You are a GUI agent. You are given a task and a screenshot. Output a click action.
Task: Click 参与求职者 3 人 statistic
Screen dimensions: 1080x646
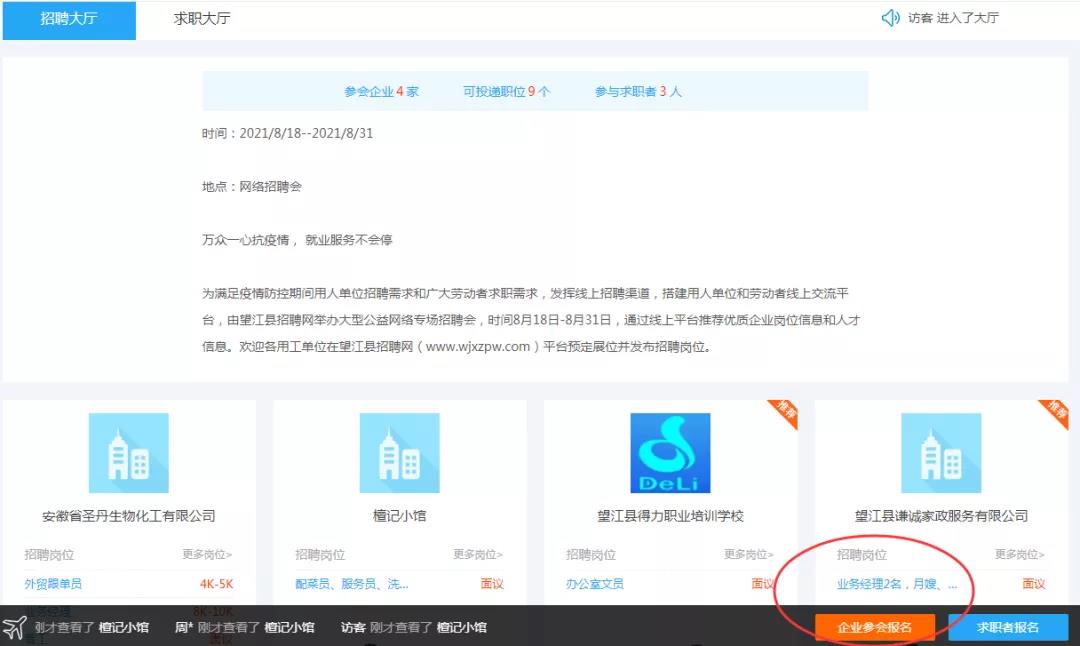[638, 92]
